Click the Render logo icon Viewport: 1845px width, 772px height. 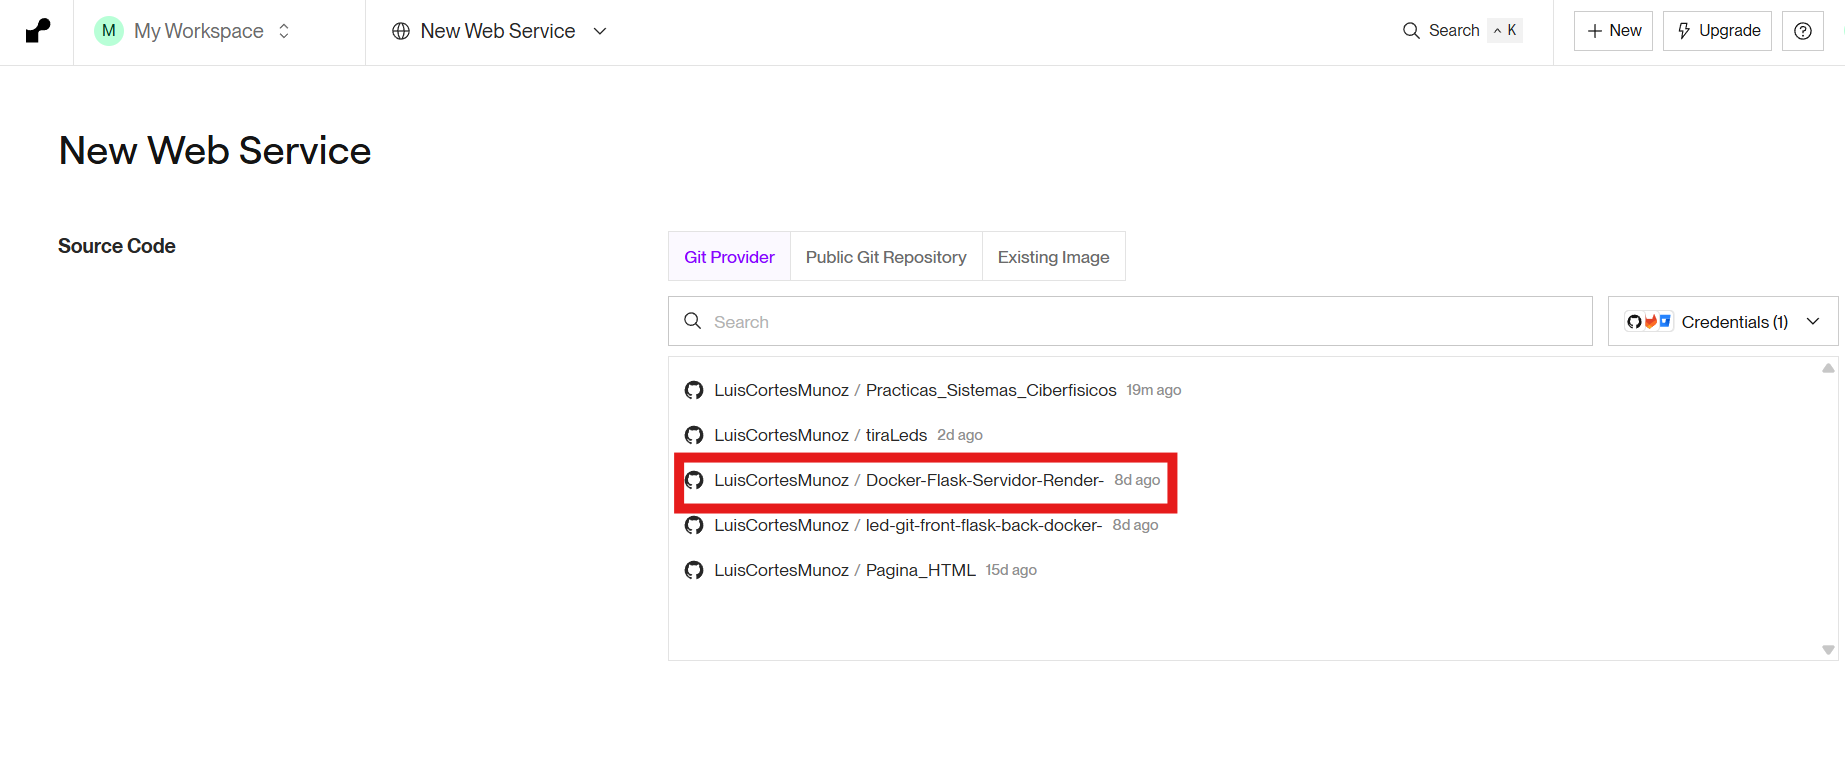click(38, 31)
